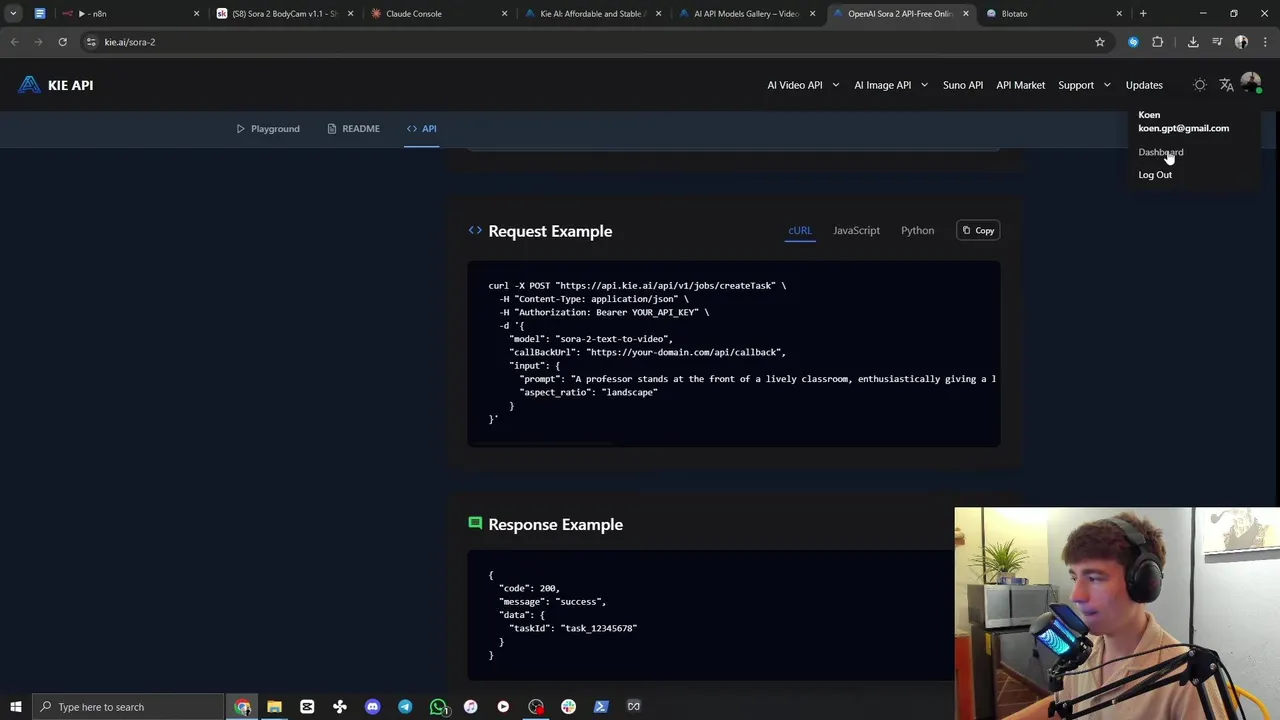The image size is (1280, 720).
Task: Close the Blotato tab
Action: [1119, 14]
